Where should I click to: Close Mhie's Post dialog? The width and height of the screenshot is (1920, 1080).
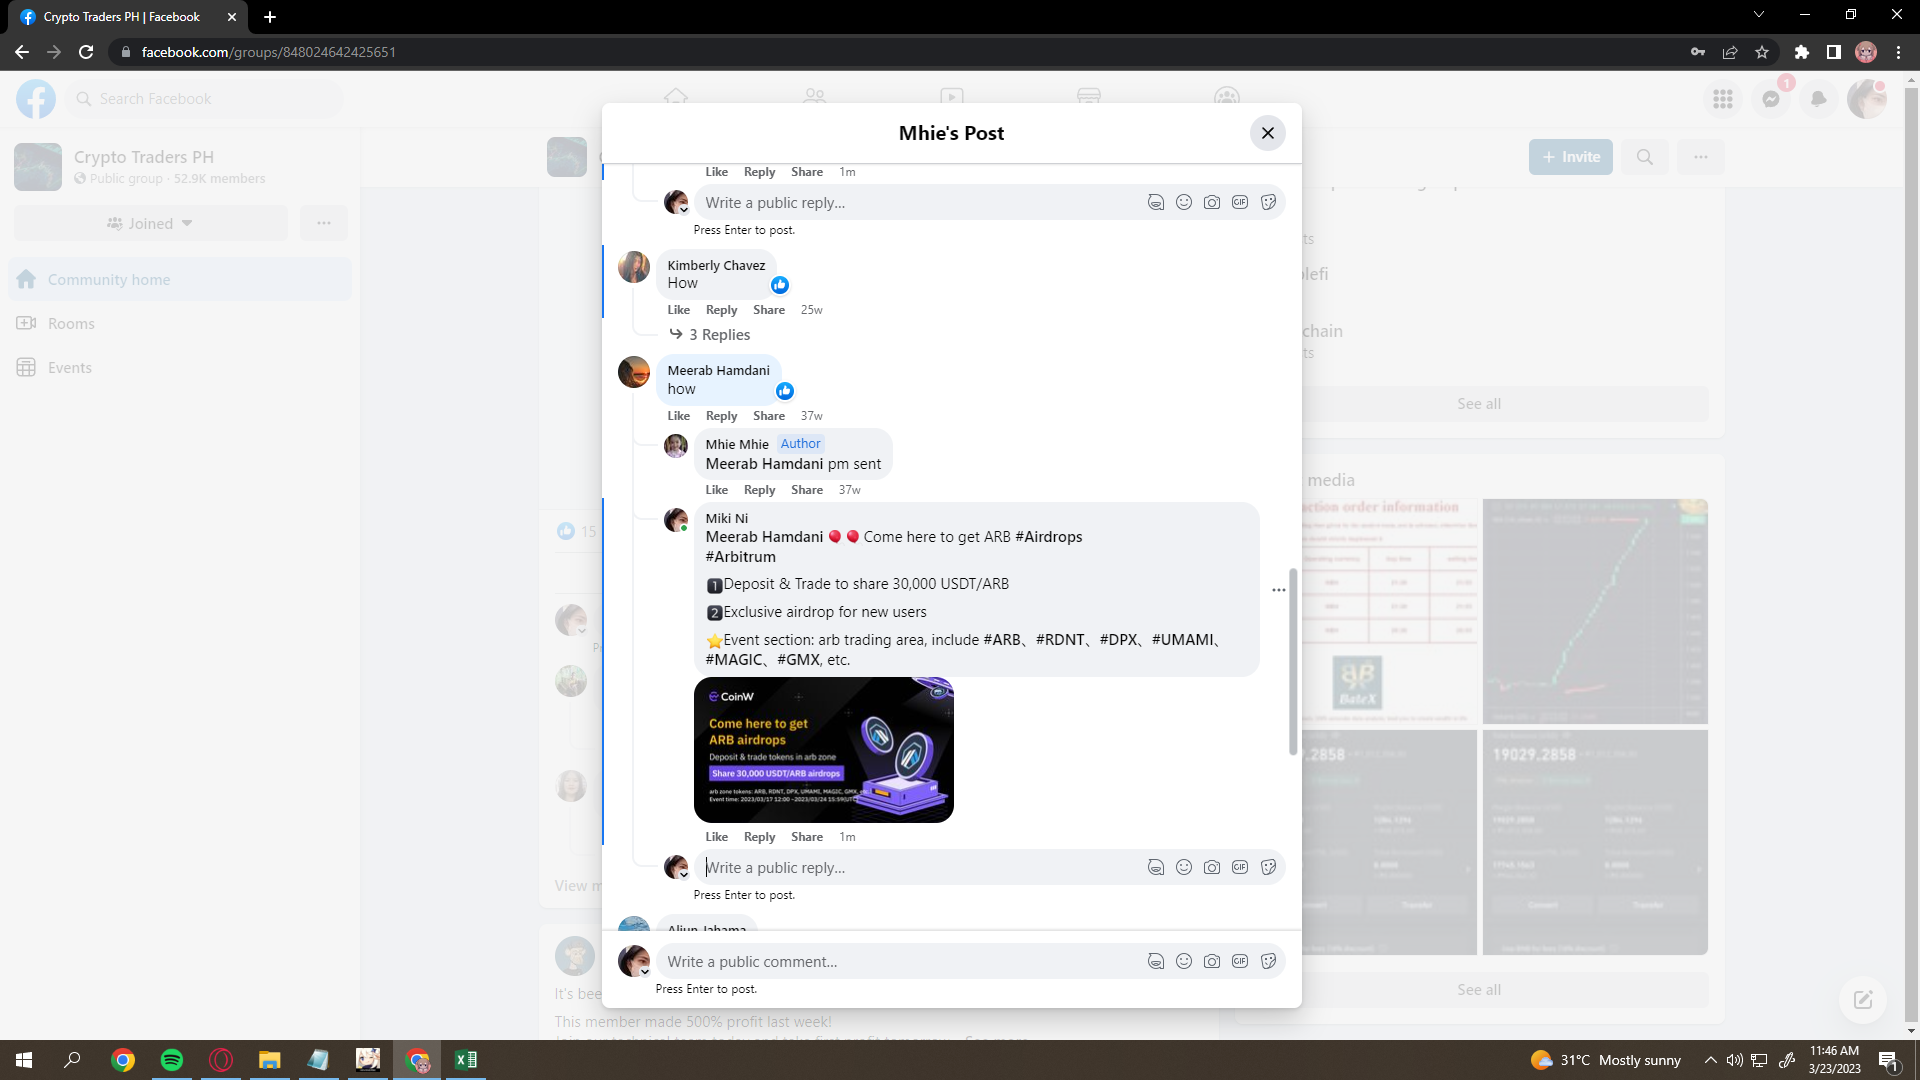[1267, 133]
